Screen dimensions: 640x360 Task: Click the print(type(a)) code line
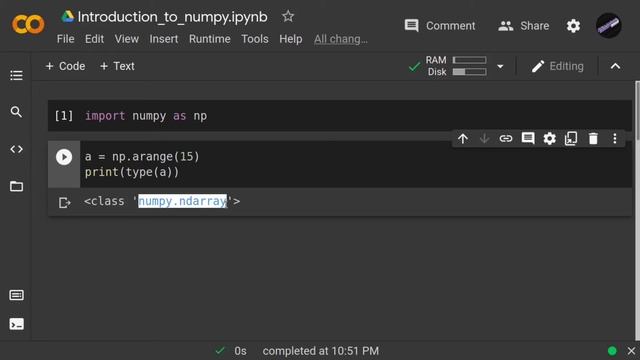click(132, 172)
